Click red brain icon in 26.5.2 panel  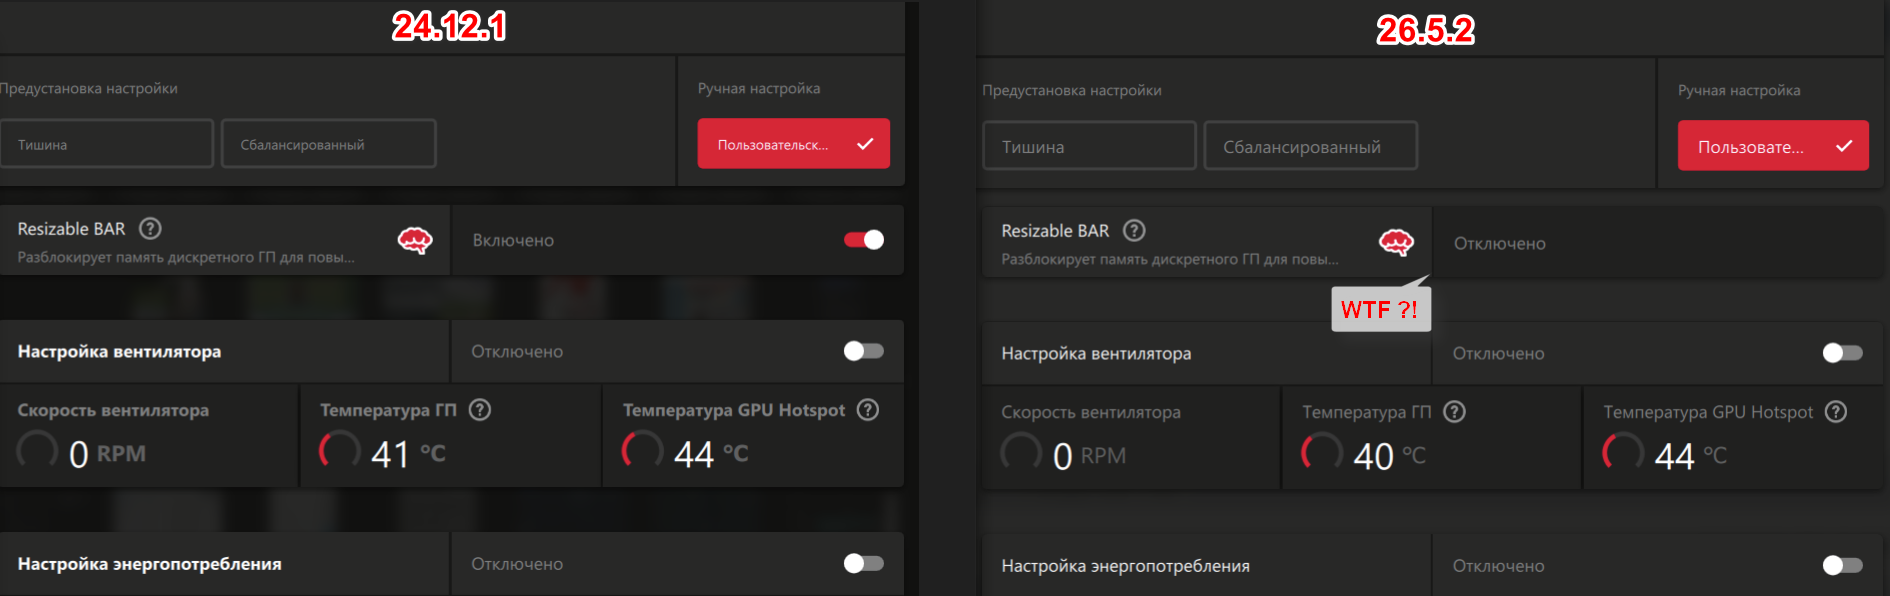(1397, 242)
